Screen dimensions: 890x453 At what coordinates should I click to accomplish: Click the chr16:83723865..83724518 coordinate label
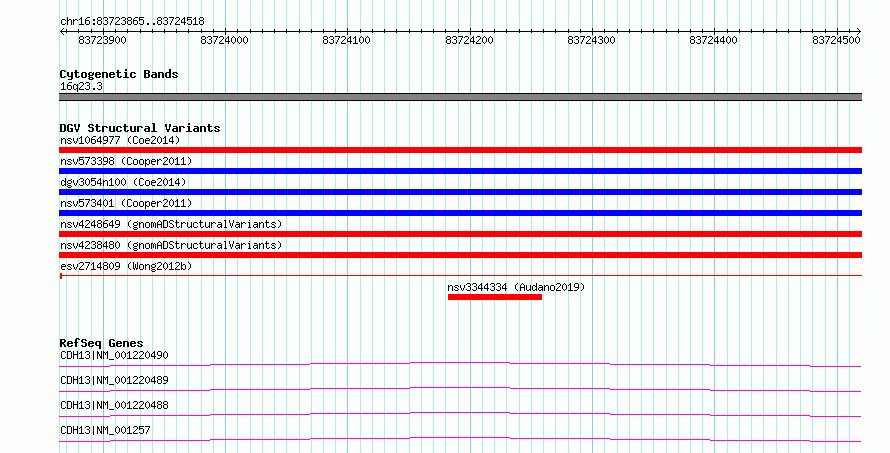pos(132,21)
